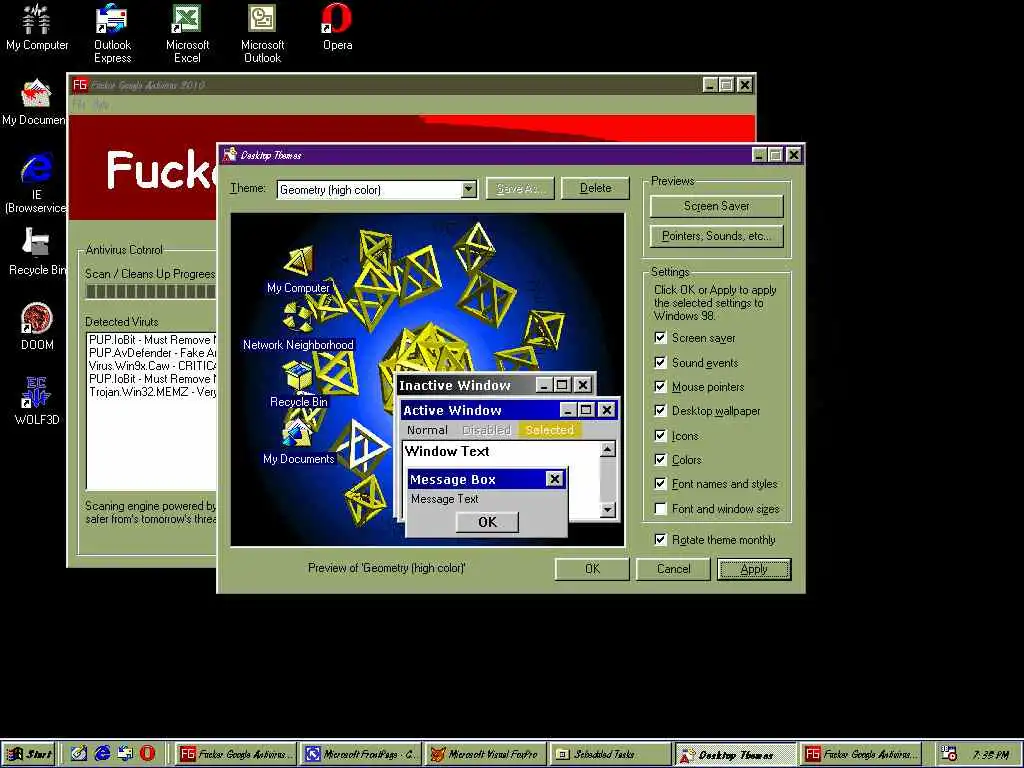
Task: Click preview window scrollbar up arrow
Action: tap(607, 449)
